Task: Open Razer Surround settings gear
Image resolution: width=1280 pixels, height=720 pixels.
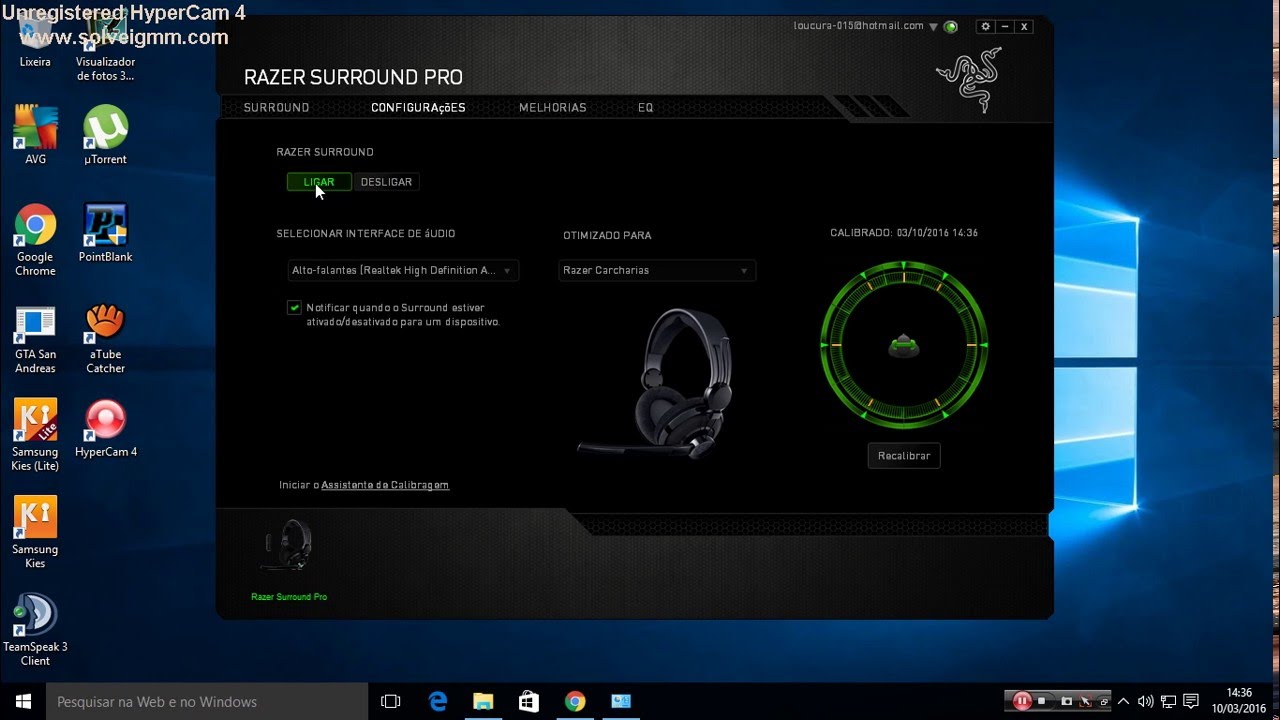Action: click(x=985, y=26)
